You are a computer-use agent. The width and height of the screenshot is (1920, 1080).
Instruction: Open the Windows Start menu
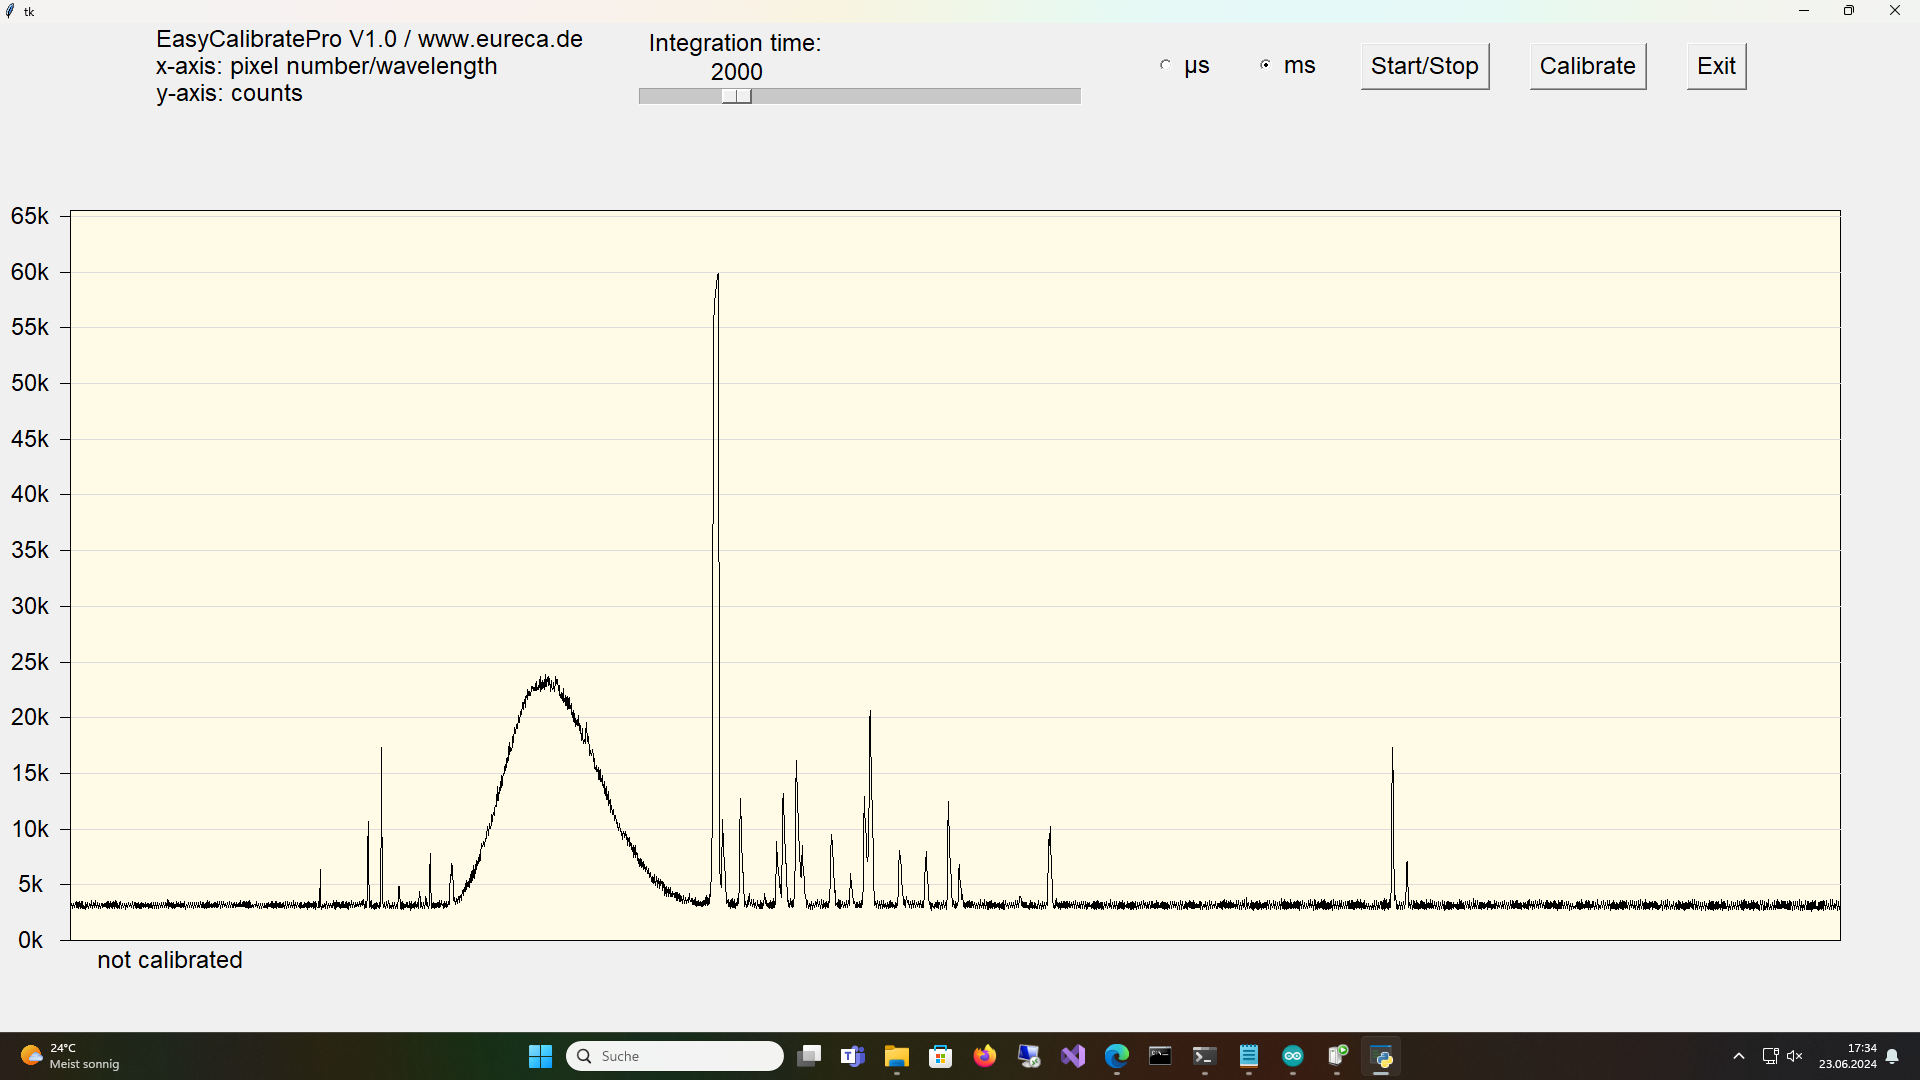(x=541, y=1056)
